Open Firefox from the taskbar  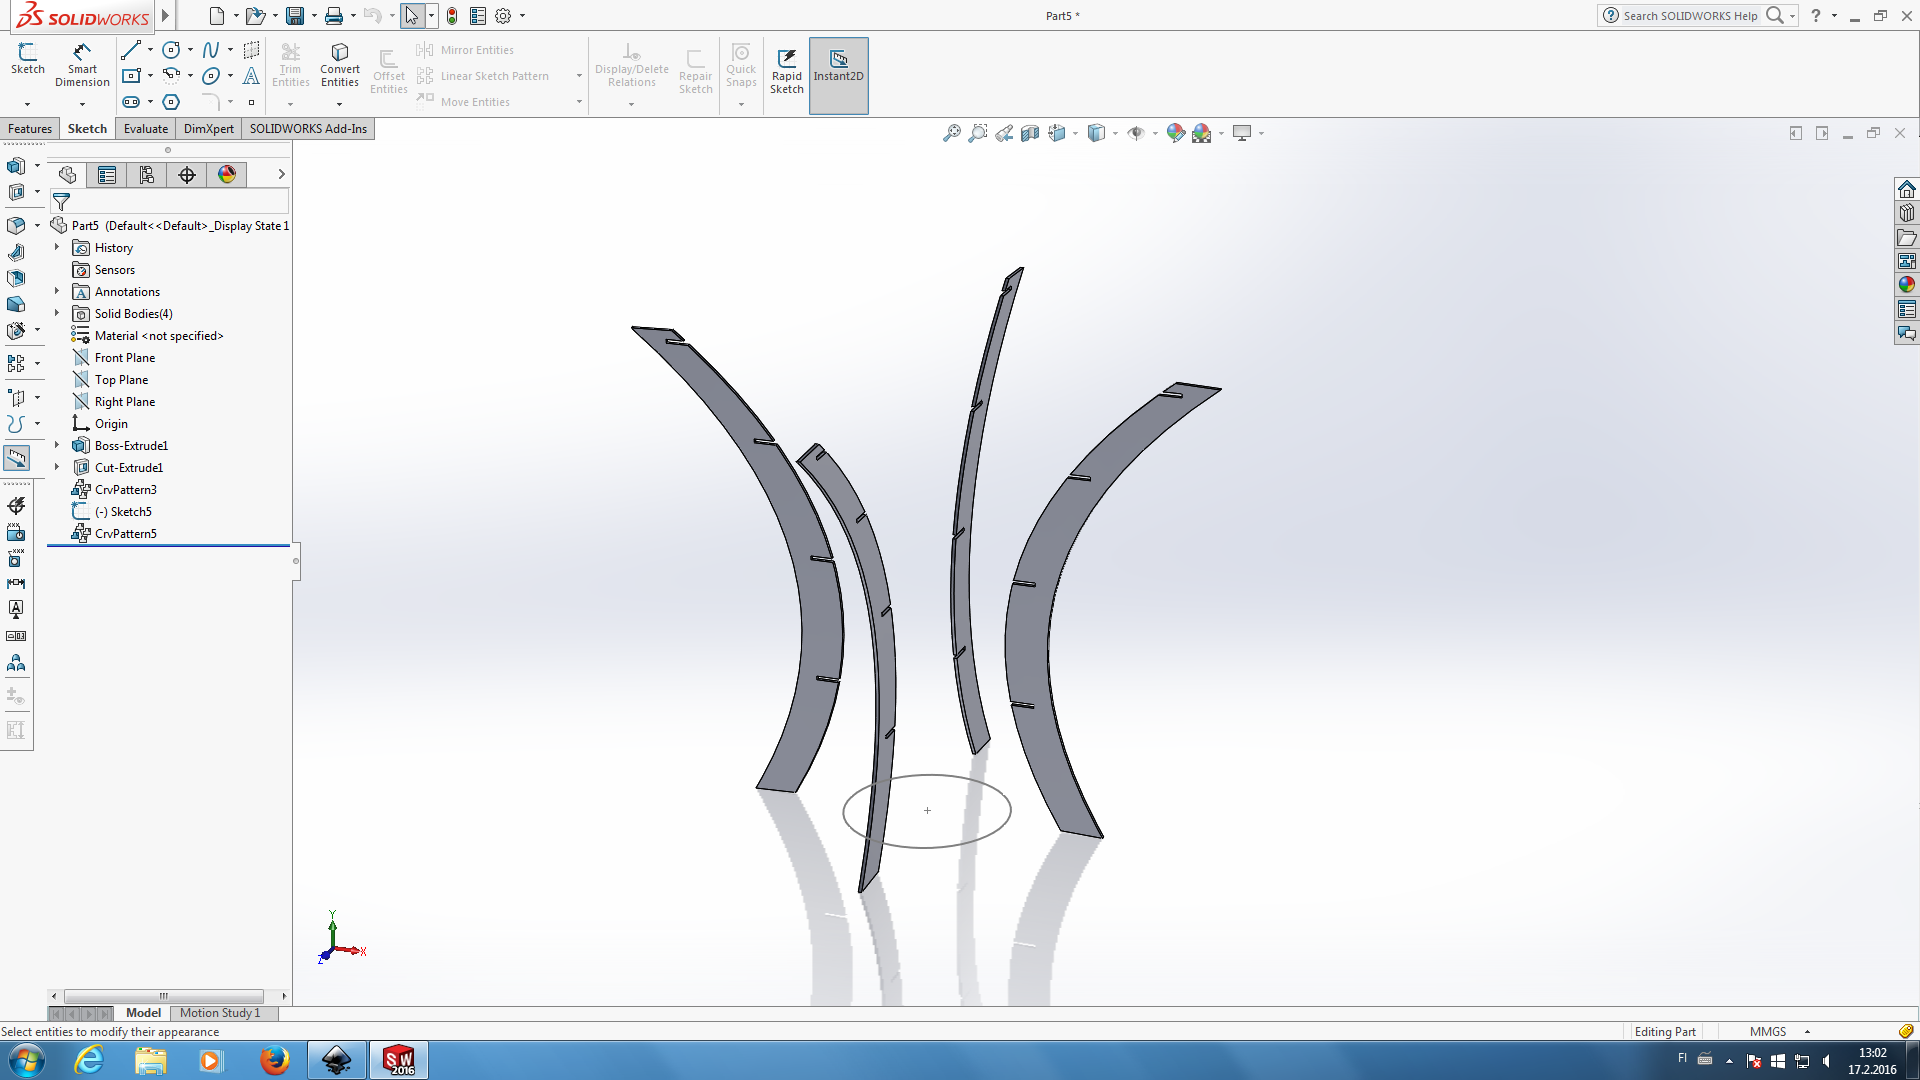click(x=274, y=1060)
